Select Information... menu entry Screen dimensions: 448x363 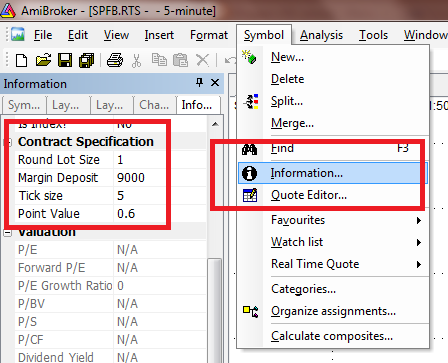(333, 173)
